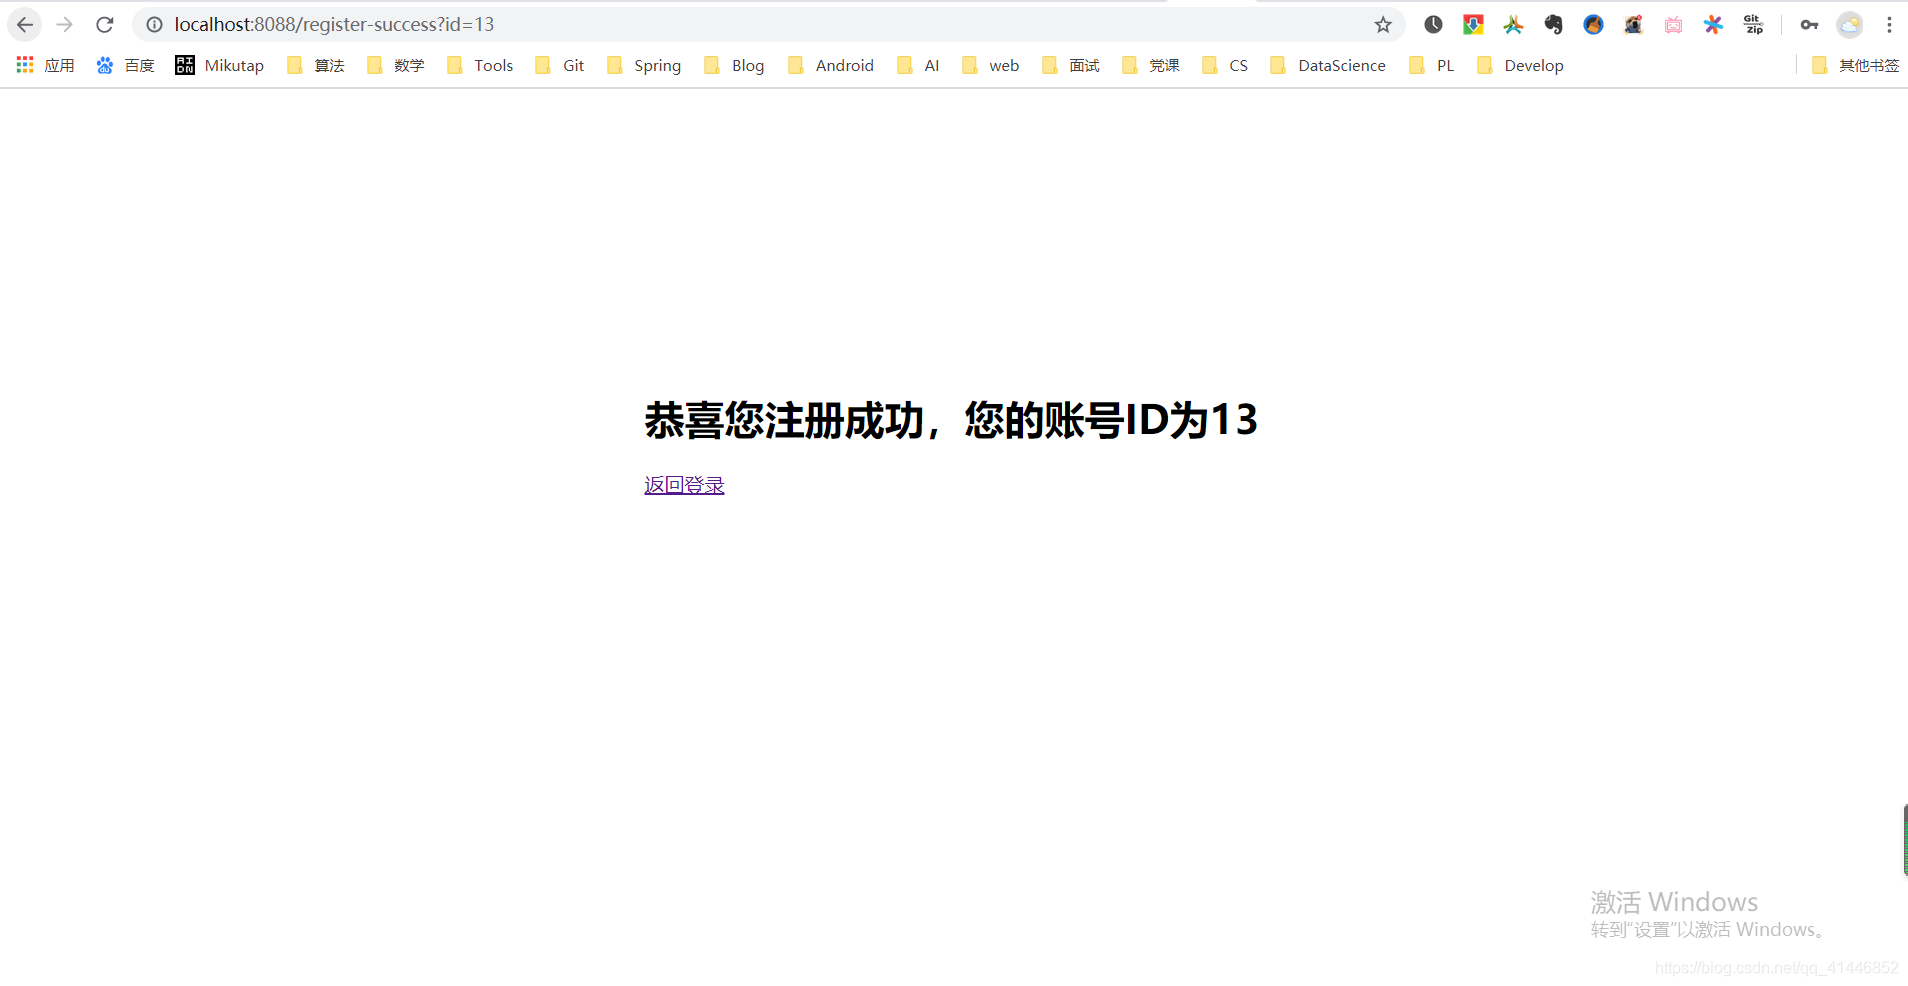This screenshot has width=1908, height=986.
Task: Bookmark this page with the star
Action: pos(1384,24)
